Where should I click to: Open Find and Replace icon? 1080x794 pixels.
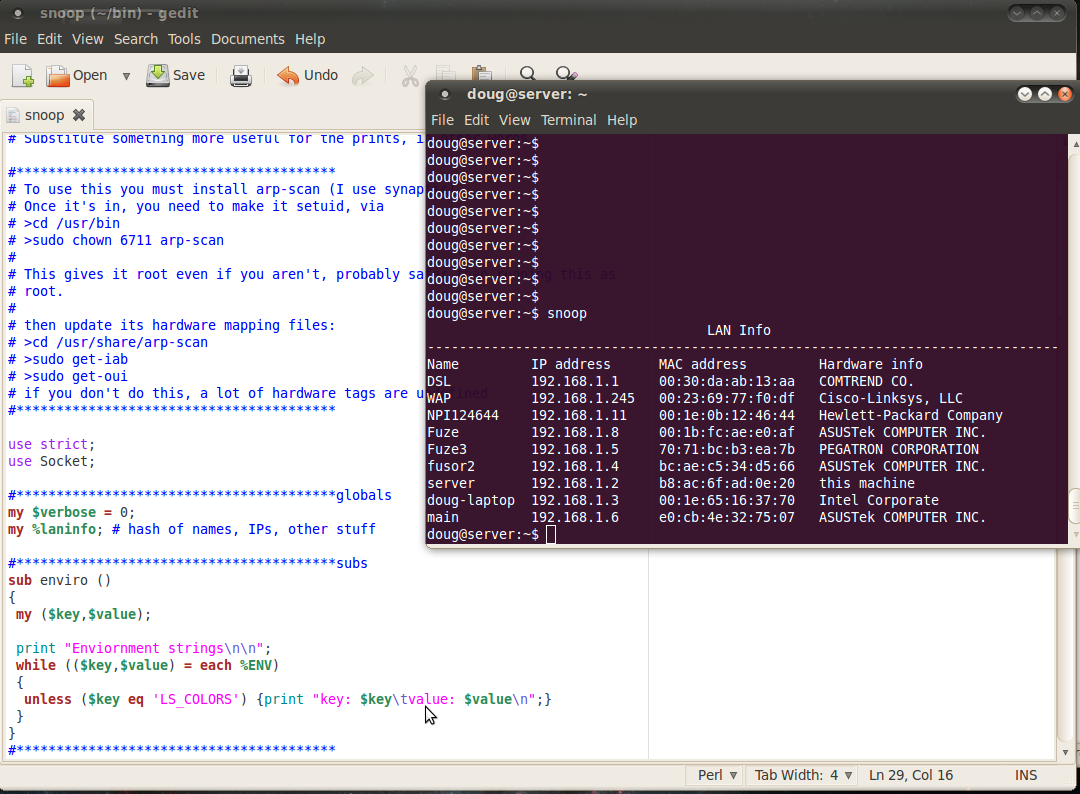tap(565, 72)
